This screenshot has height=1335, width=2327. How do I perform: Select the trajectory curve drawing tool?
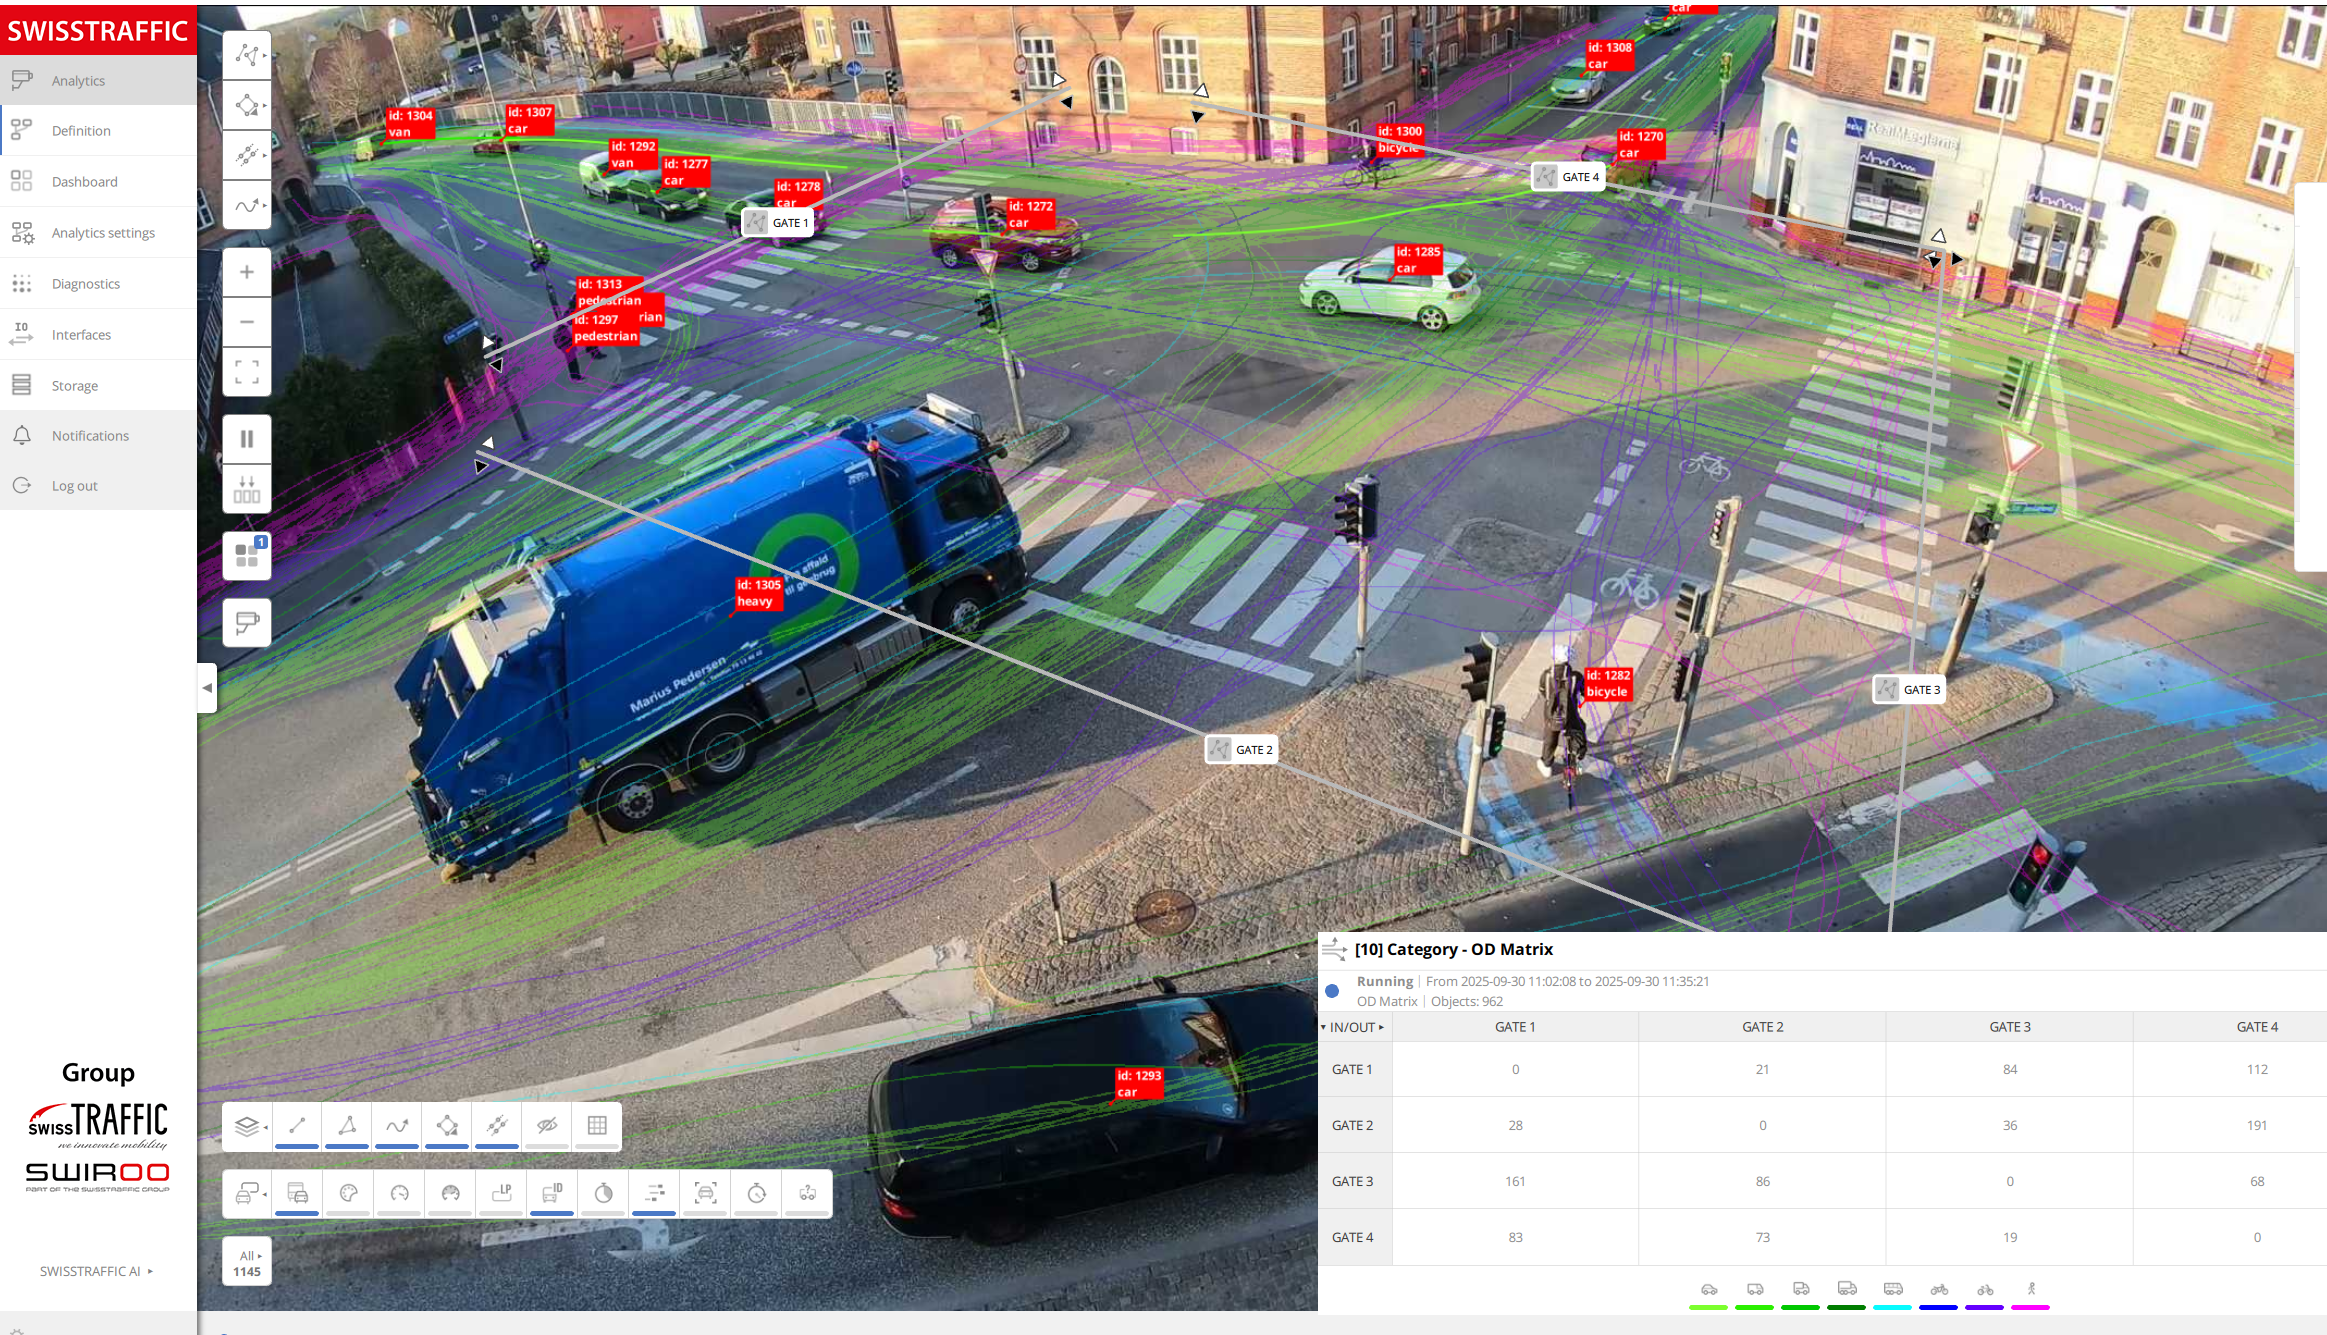tap(247, 205)
